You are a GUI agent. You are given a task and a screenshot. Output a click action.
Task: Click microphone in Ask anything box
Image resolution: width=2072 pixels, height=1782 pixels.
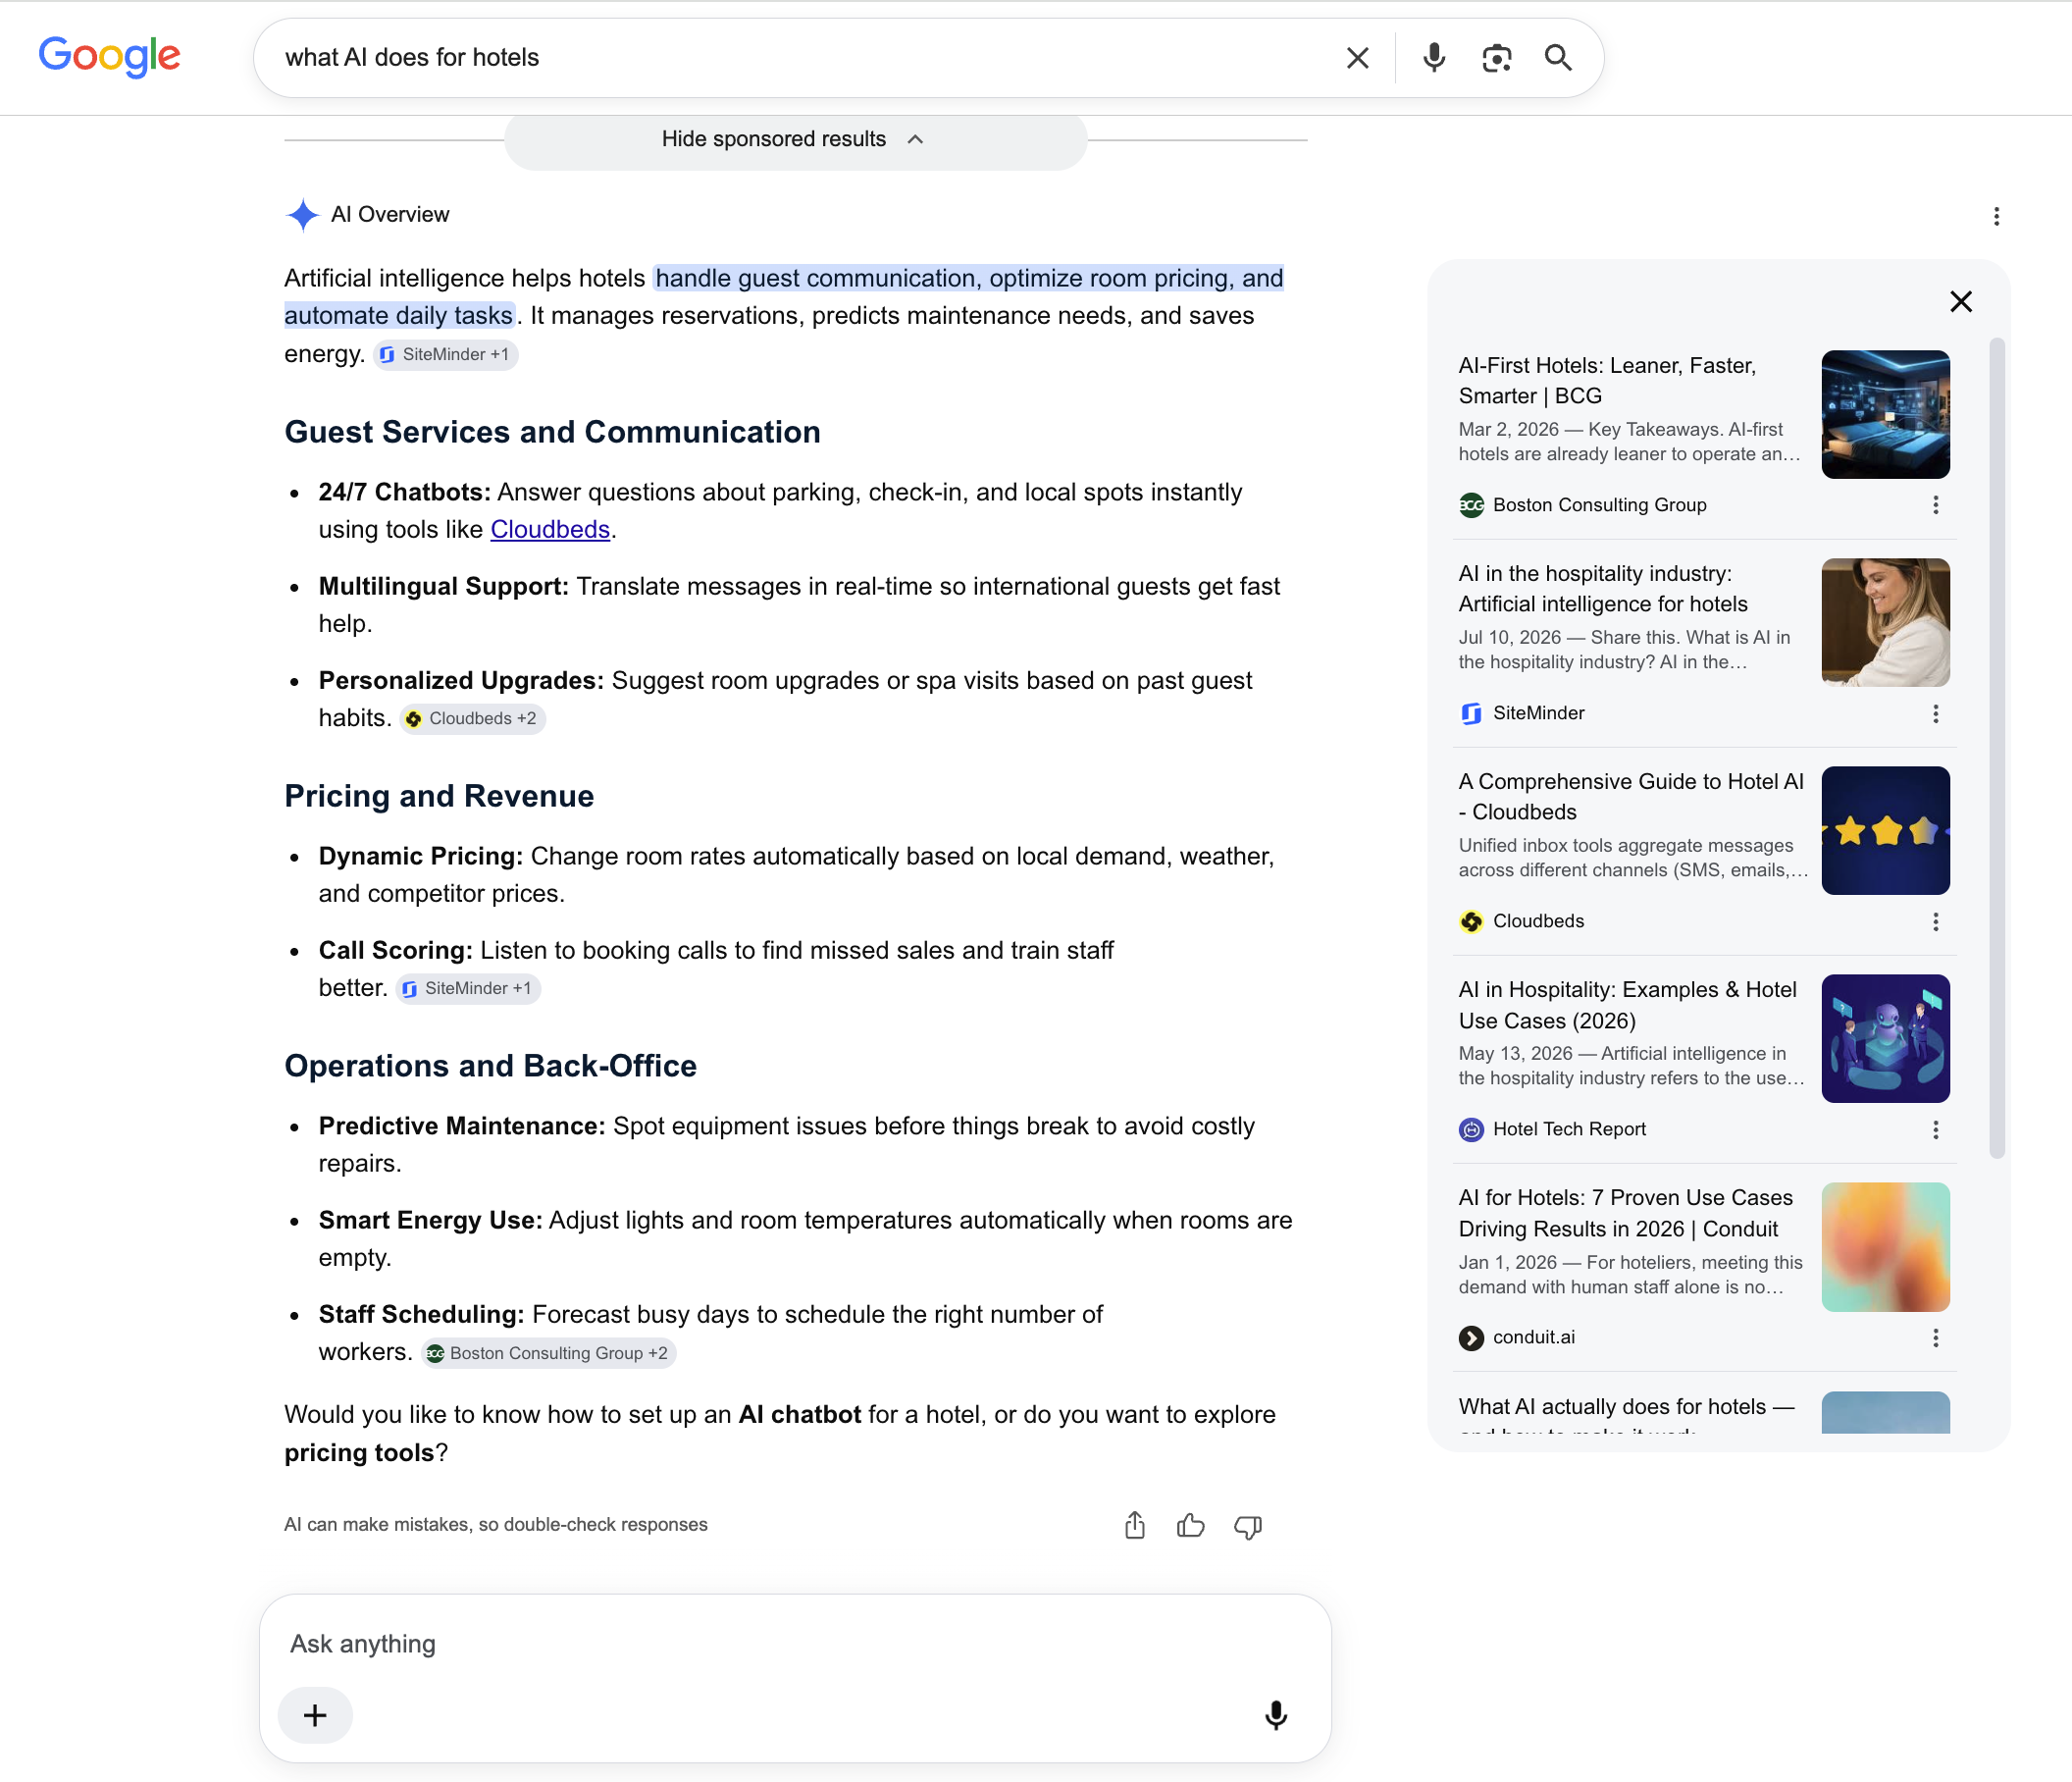pyautogui.click(x=1275, y=1716)
